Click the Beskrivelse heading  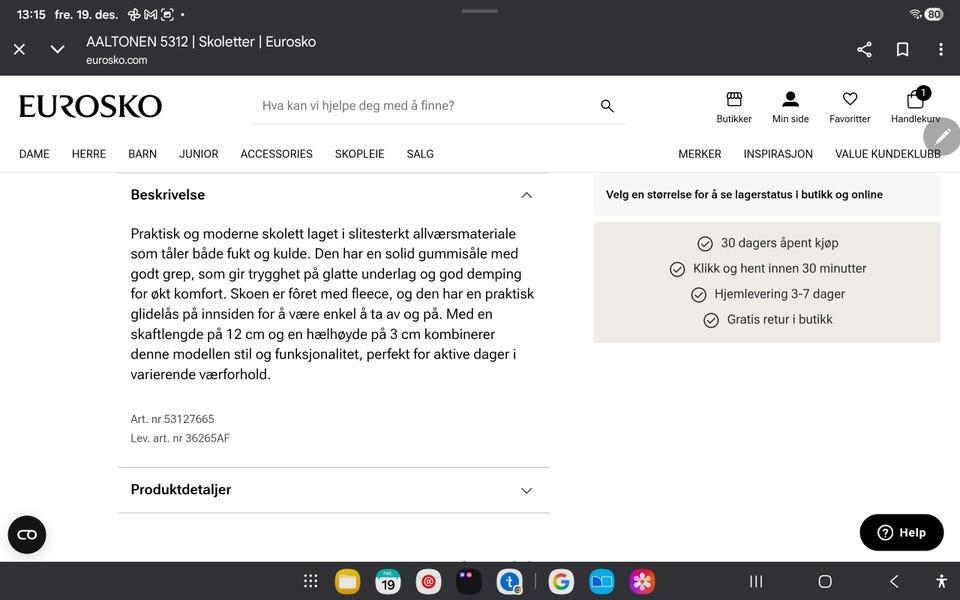(x=168, y=195)
